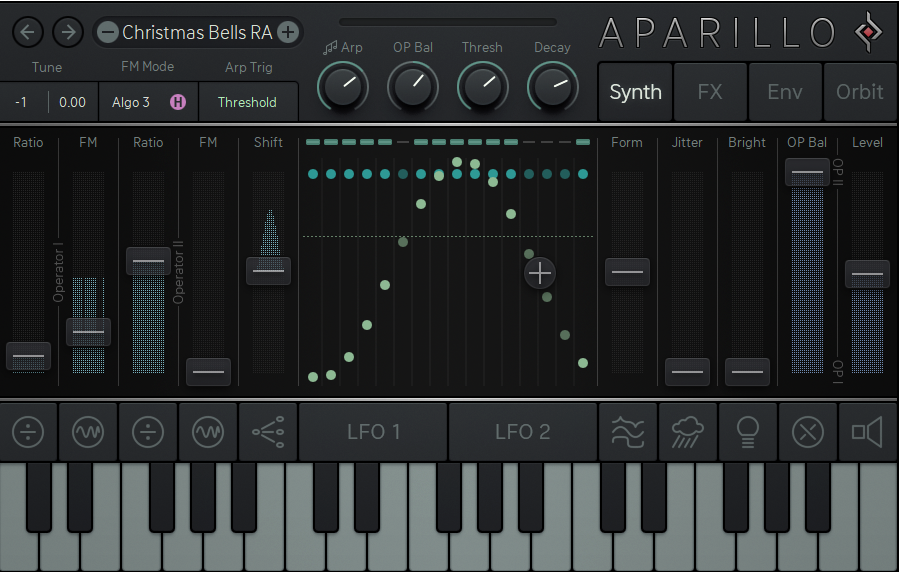This screenshot has width=899, height=572.
Task: Click the Shift branching nodes icon
Action: pyautogui.click(x=268, y=432)
